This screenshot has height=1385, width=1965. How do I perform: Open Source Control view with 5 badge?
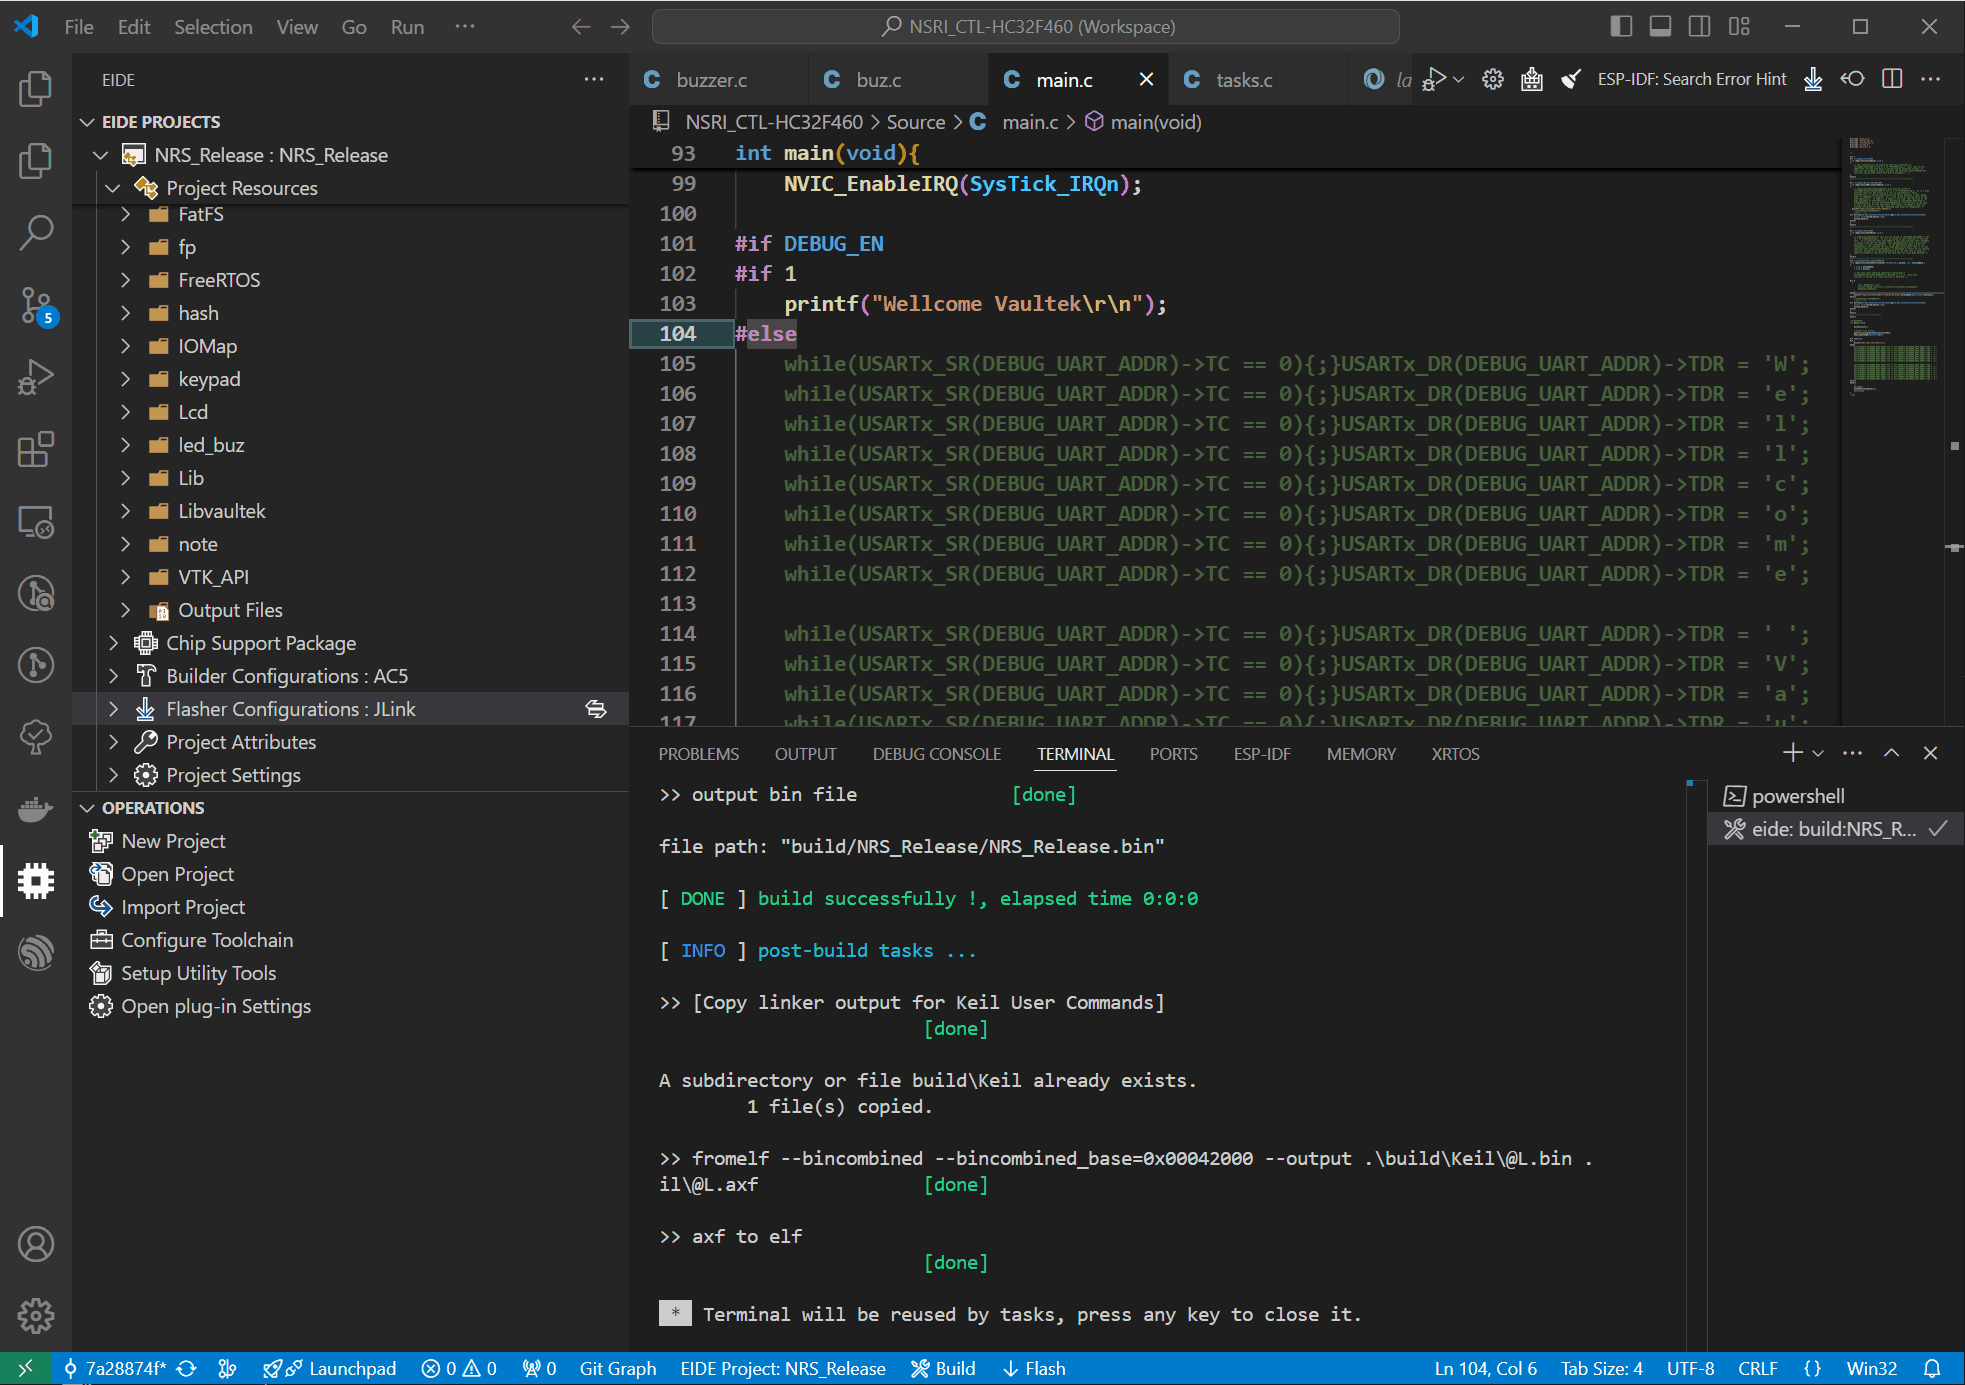click(x=36, y=305)
